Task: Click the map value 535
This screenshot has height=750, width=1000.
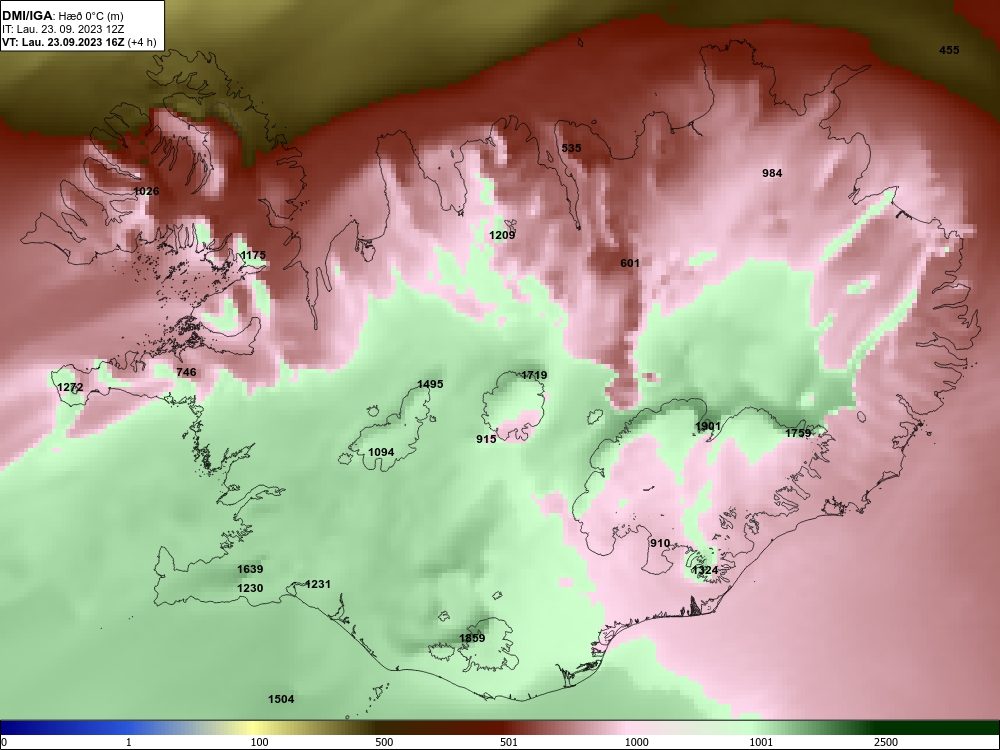Action: [x=571, y=148]
